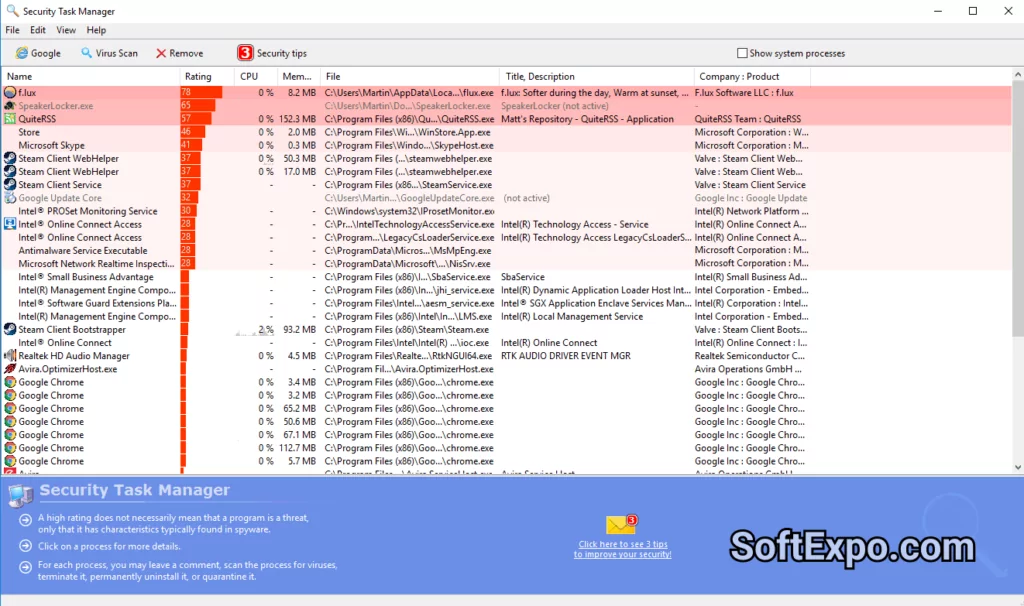Open Security tips via red badge icon
Image resolution: width=1024 pixels, height=606 pixels.
(243, 53)
